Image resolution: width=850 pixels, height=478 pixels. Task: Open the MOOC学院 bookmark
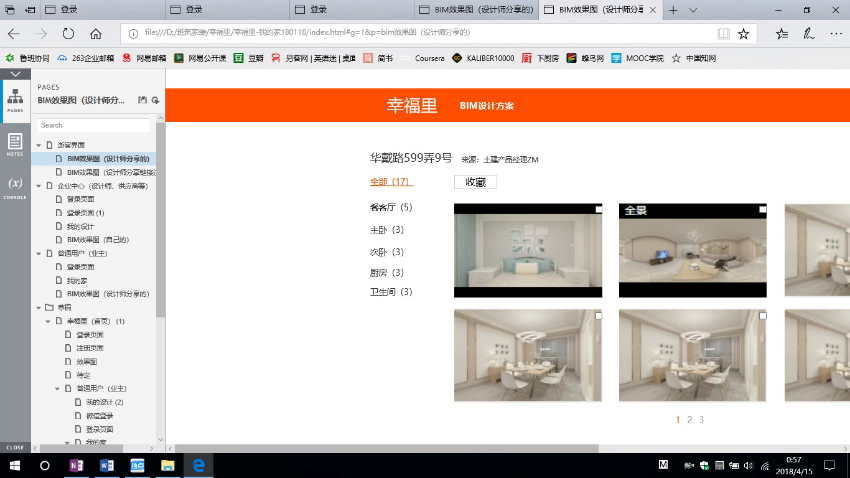point(638,58)
